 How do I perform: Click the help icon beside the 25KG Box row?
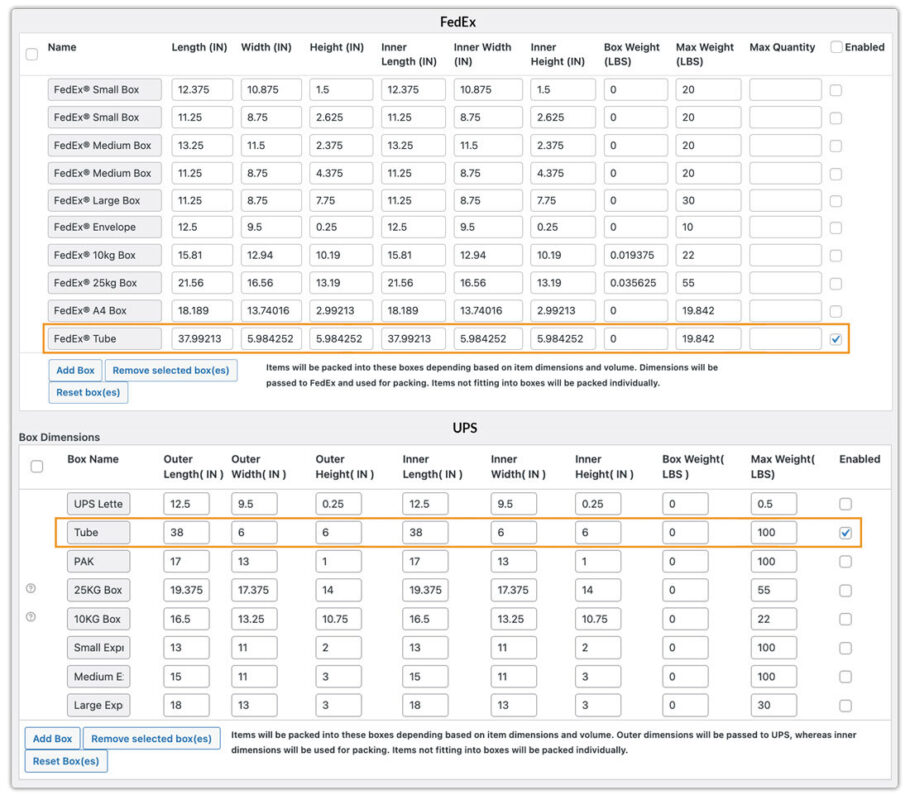coord(31,588)
